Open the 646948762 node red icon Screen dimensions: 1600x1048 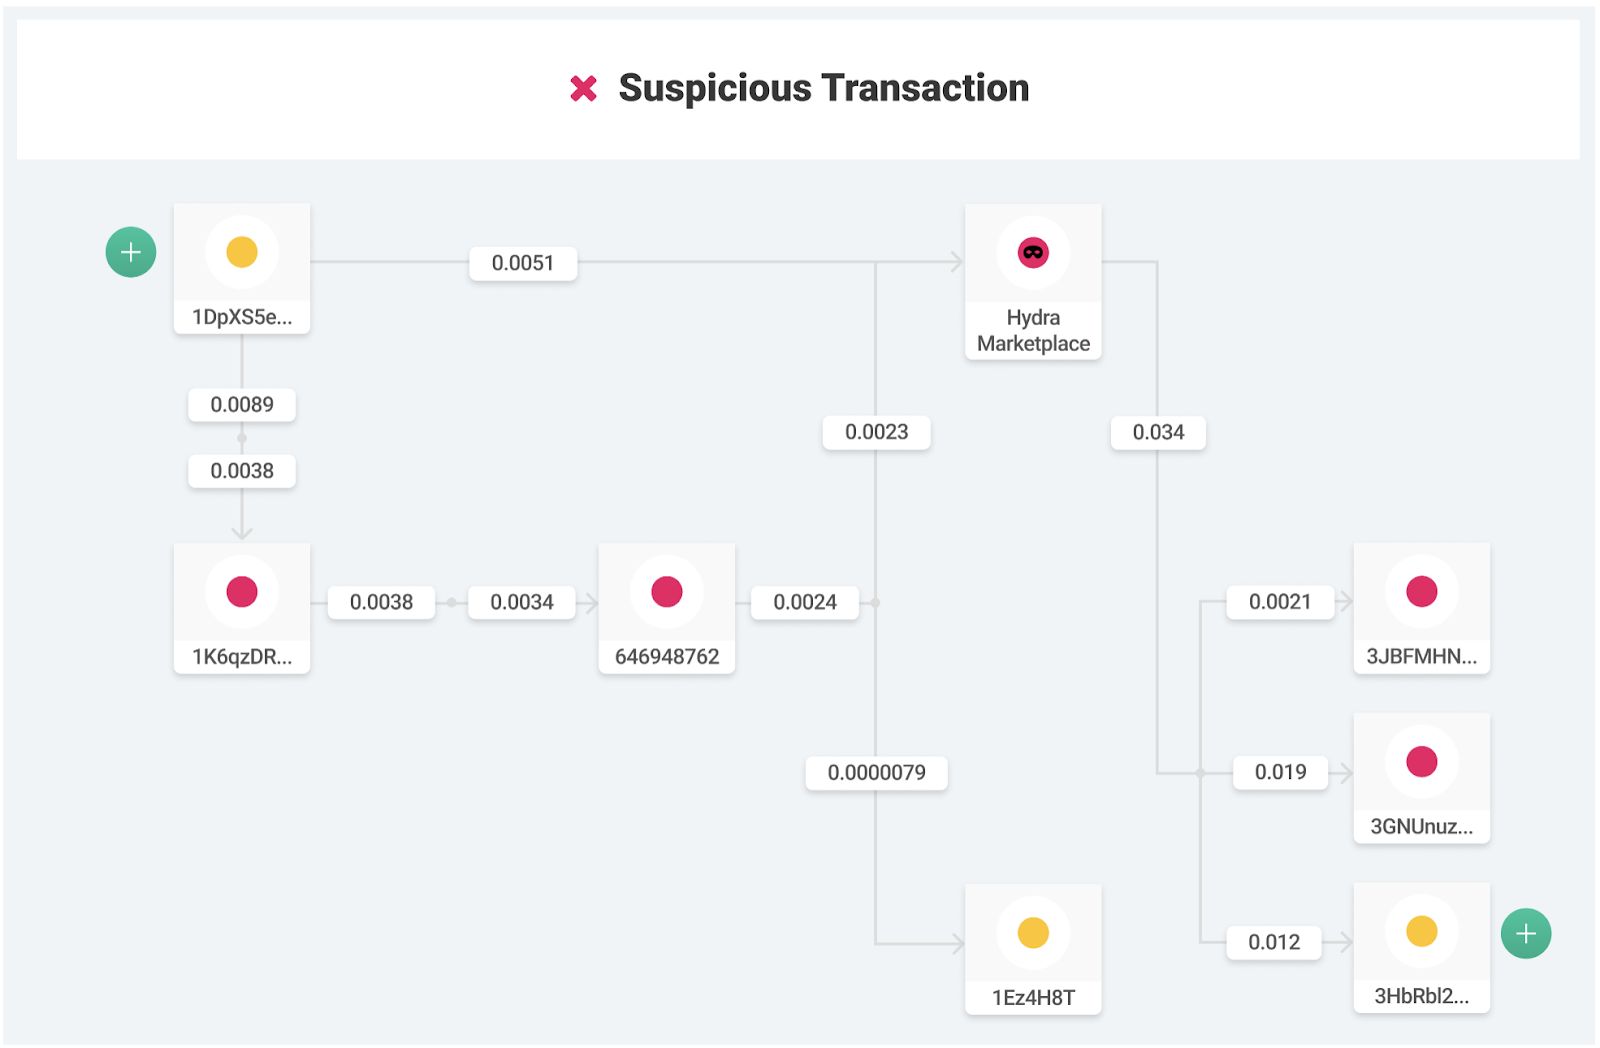tap(667, 591)
